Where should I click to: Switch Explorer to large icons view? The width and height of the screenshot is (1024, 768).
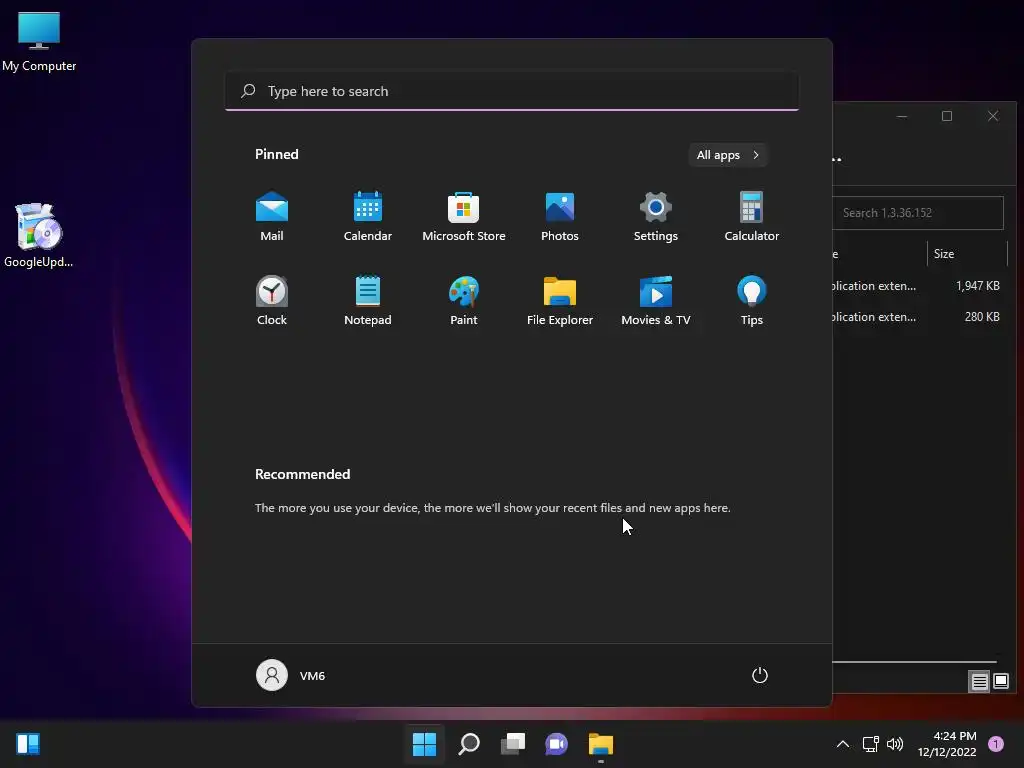1001,682
